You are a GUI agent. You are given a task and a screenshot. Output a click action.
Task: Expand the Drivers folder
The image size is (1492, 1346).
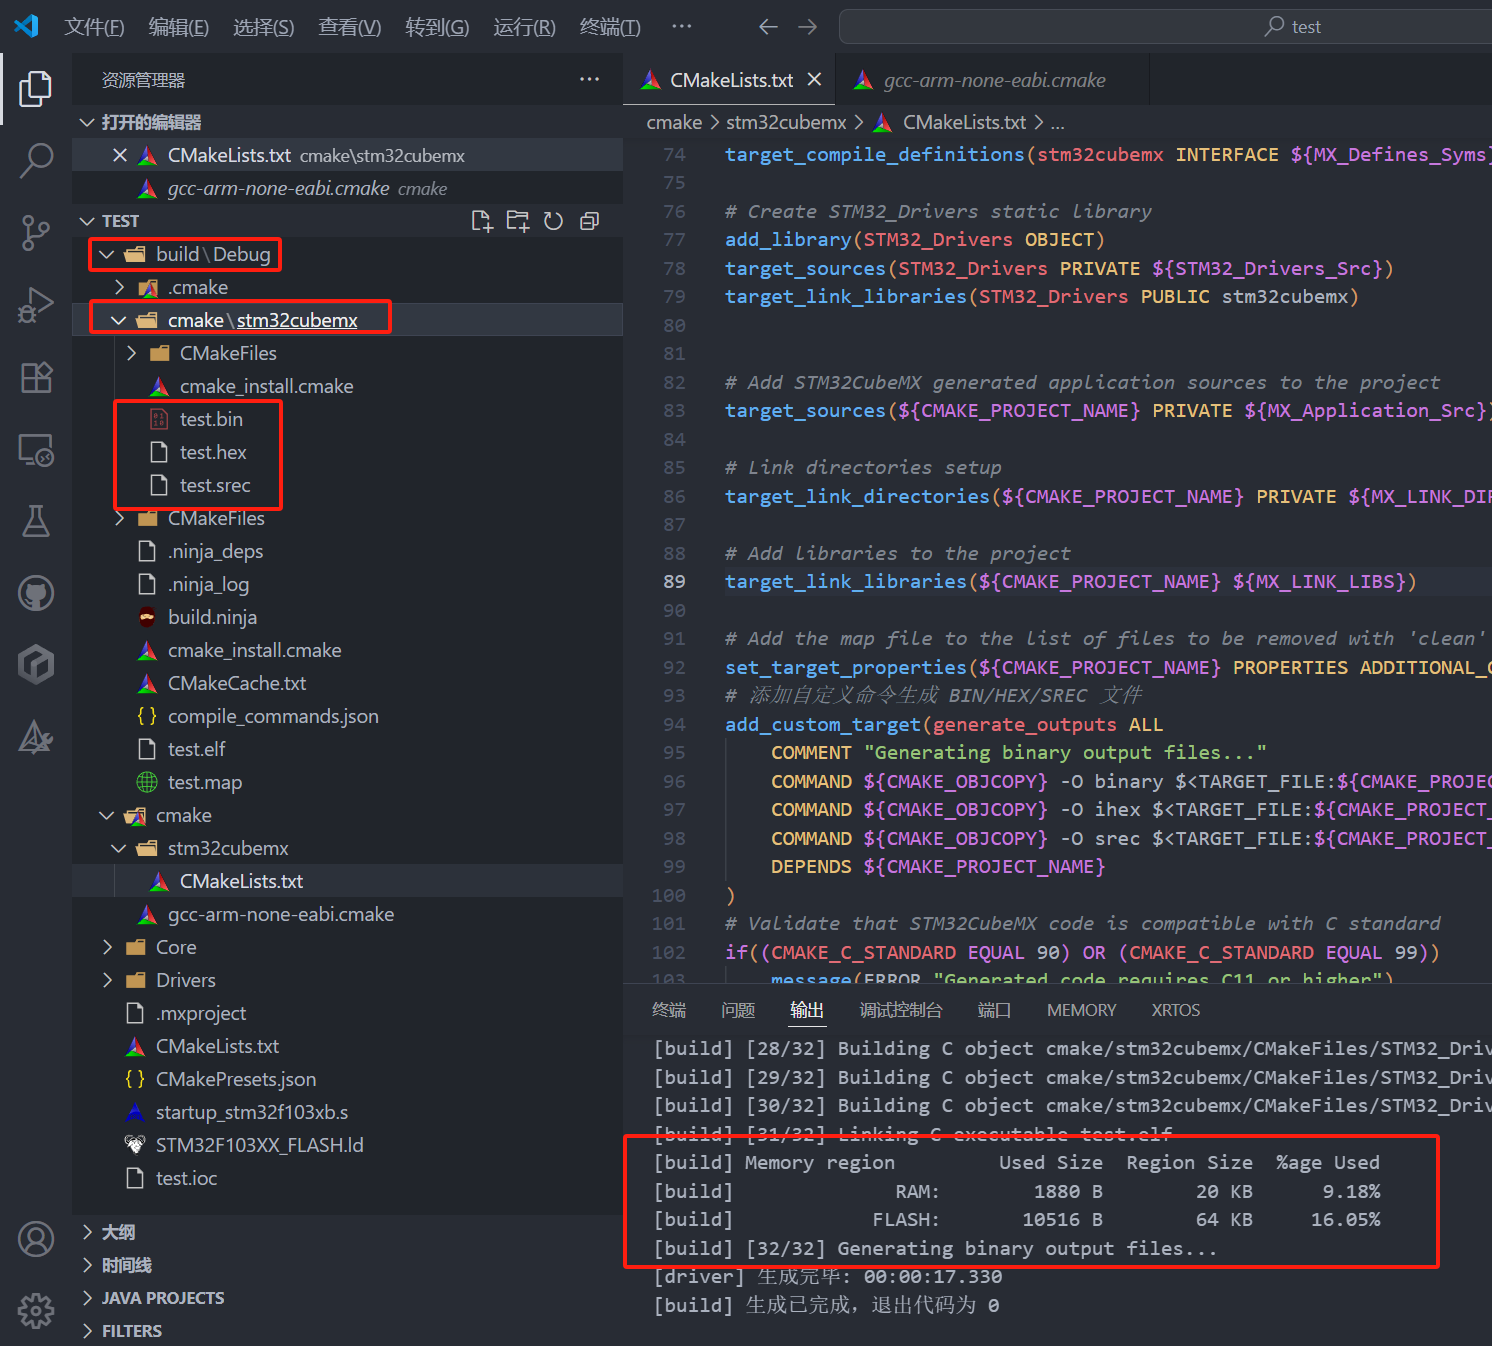(347, 980)
